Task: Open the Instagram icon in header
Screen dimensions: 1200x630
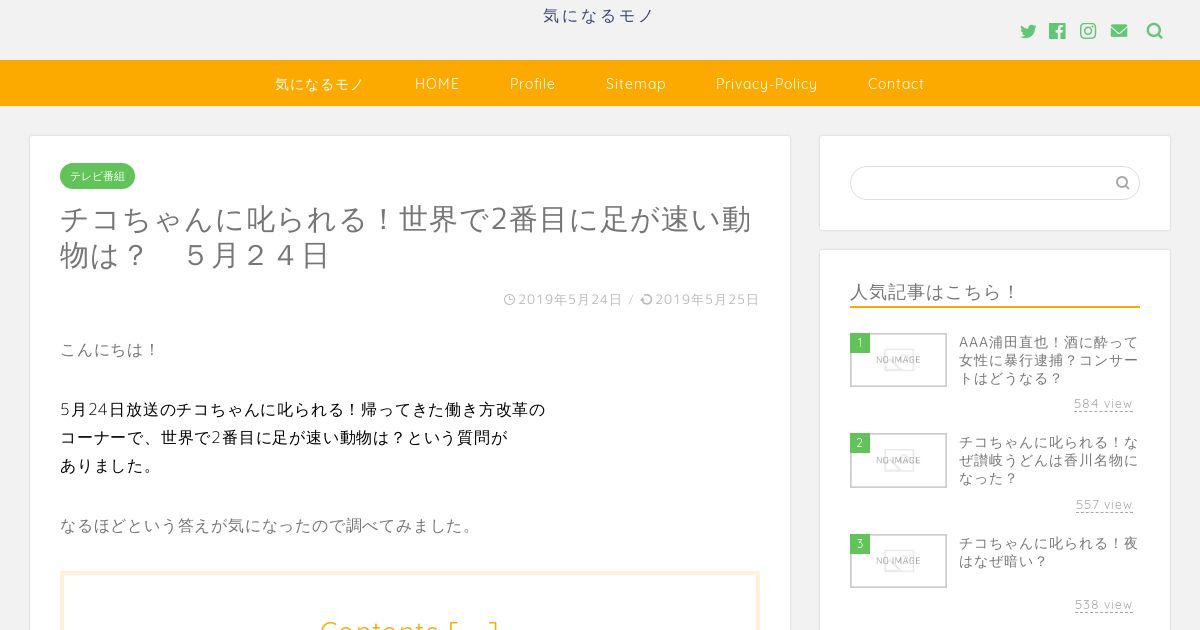Action: point(1088,31)
